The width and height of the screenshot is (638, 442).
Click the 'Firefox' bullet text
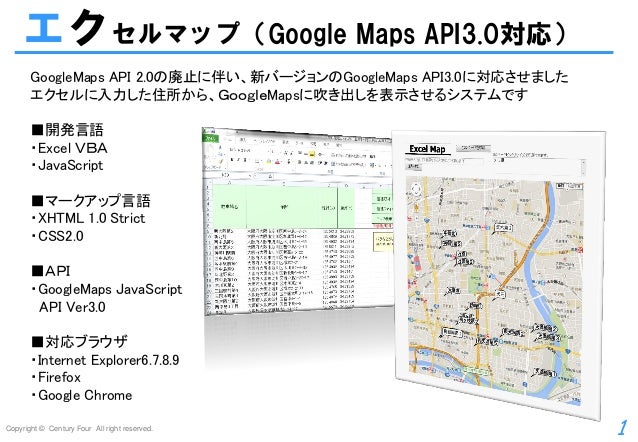click(x=59, y=377)
